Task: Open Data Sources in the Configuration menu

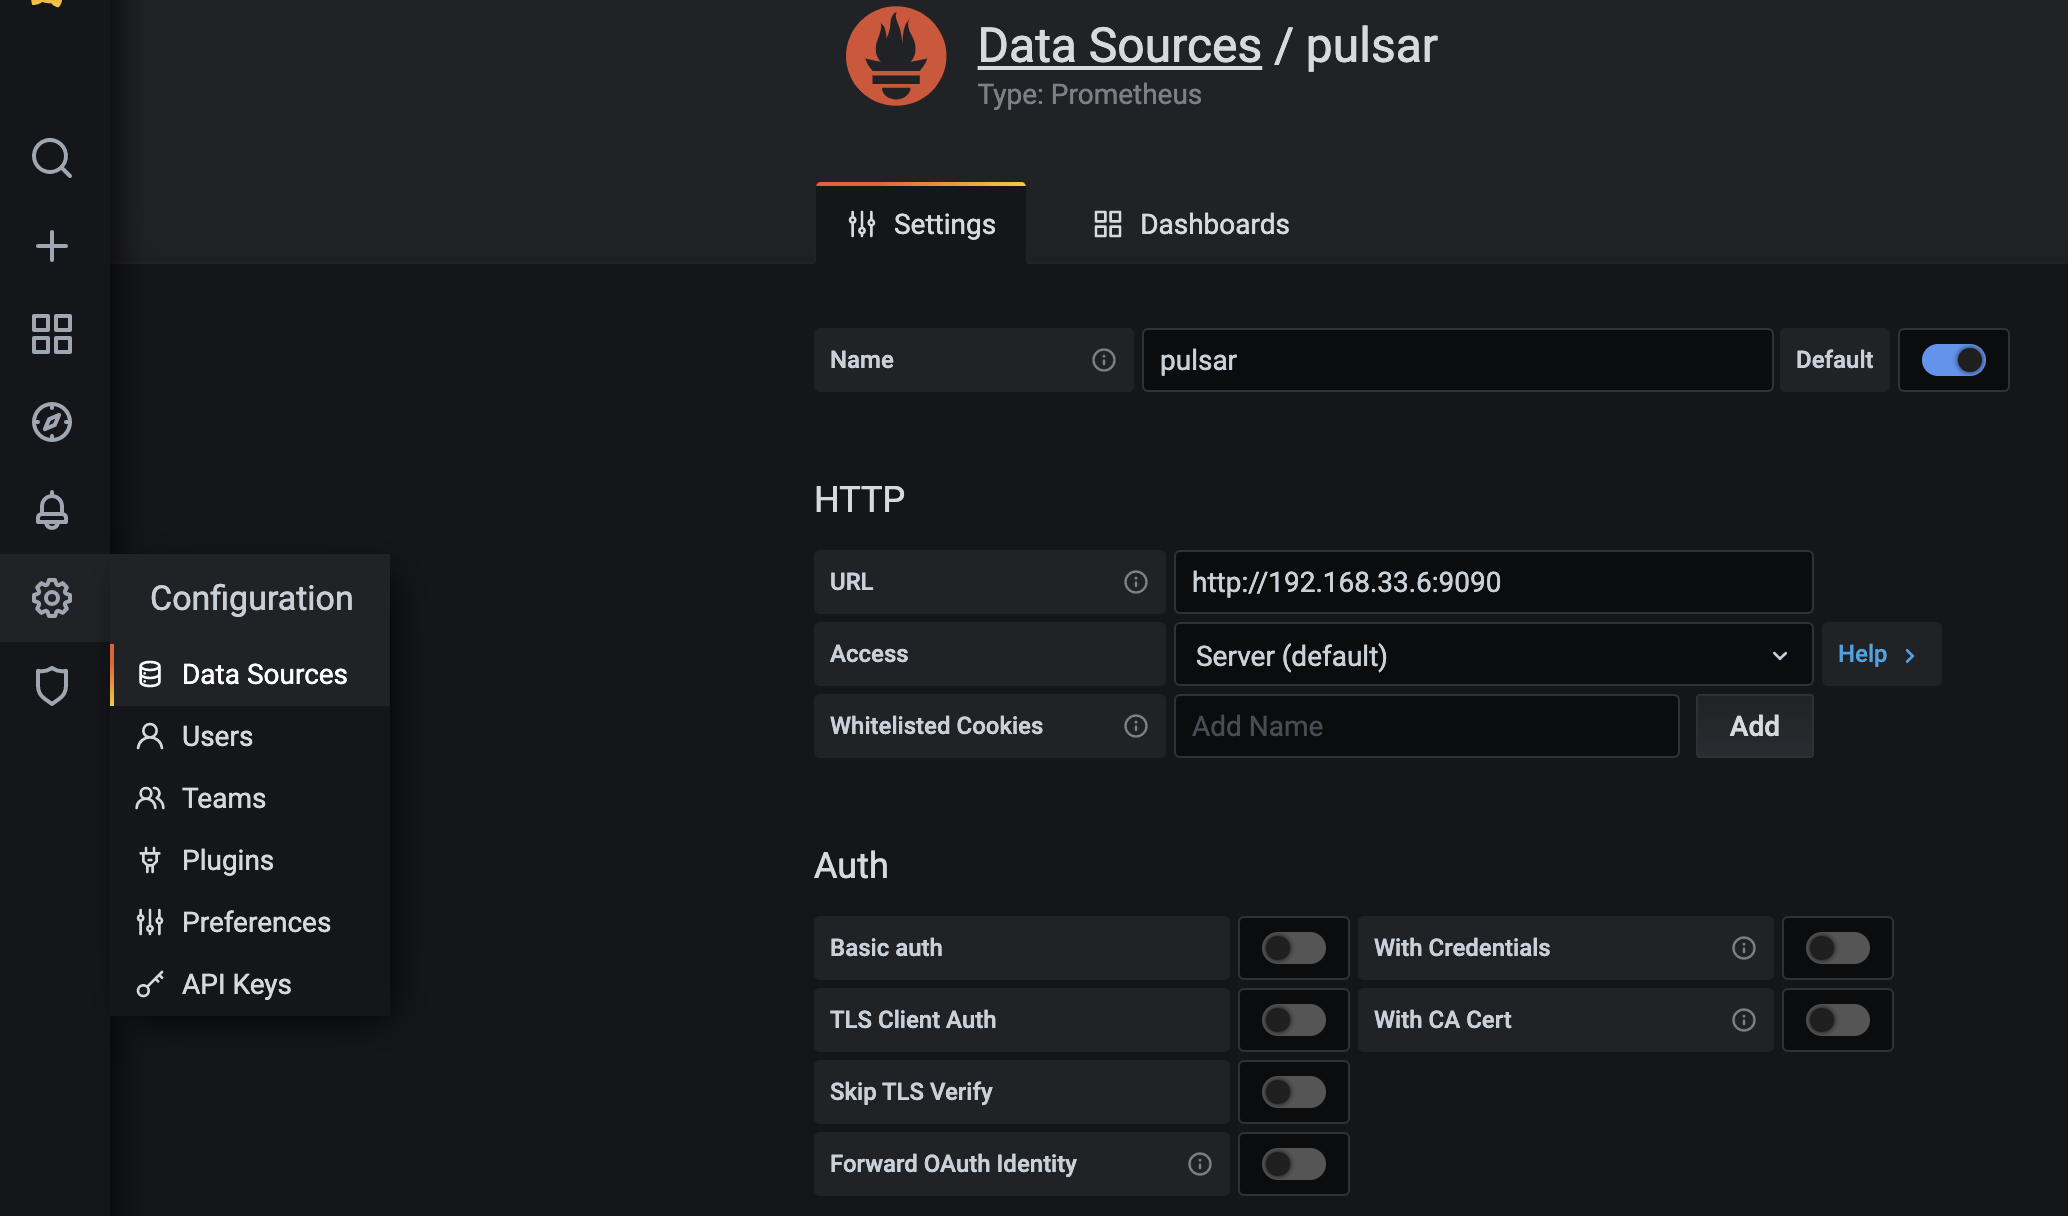Action: tap(250, 674)
